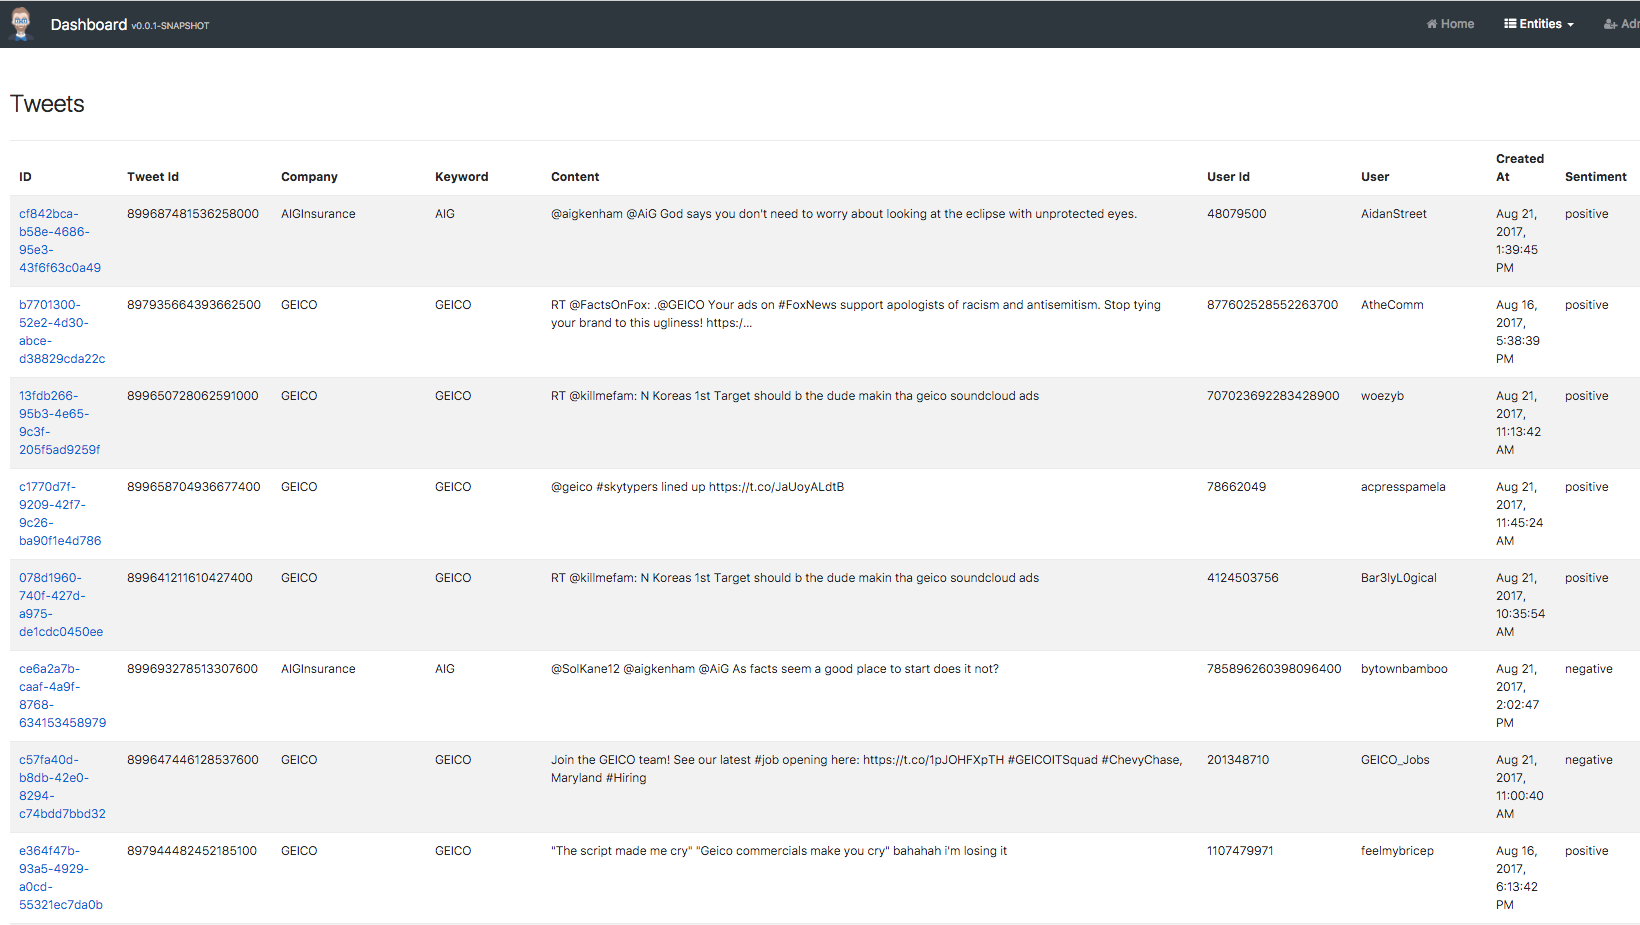Click negative sentiment for GEICO_Jobs row
Image resolution: width=1640 pixels, height=925 pixels.
tap(1589, 760)
